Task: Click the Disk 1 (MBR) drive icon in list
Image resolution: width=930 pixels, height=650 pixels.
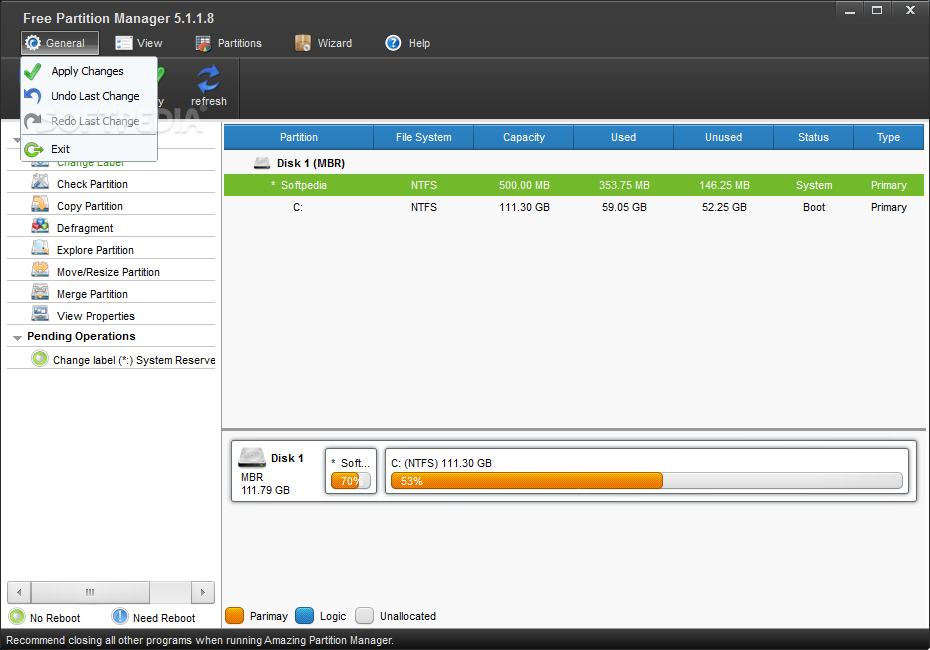Action: coord(262,163)
